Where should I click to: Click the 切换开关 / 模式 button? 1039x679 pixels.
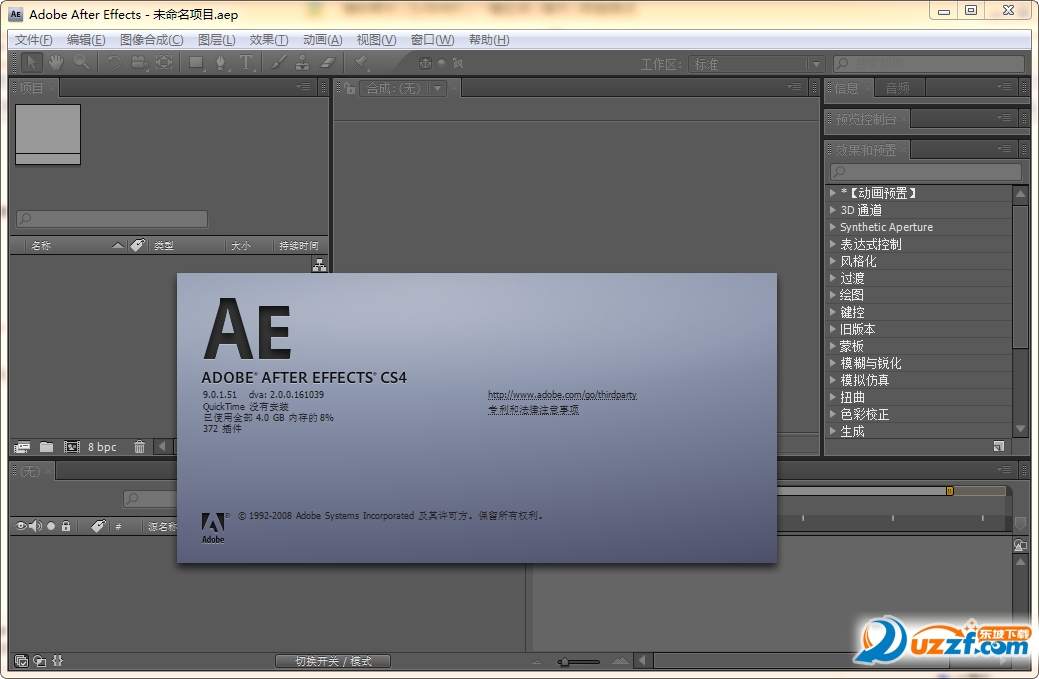tap(333, 661)
